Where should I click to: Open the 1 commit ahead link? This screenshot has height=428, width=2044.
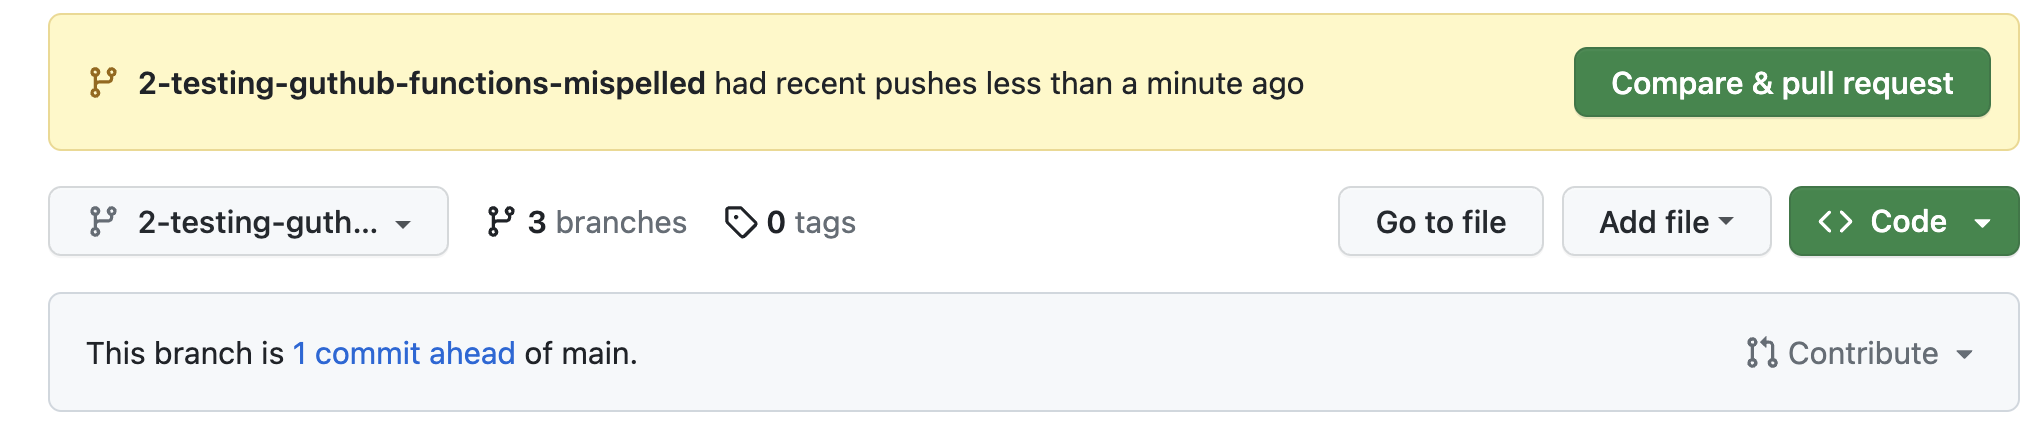point(404,353)
